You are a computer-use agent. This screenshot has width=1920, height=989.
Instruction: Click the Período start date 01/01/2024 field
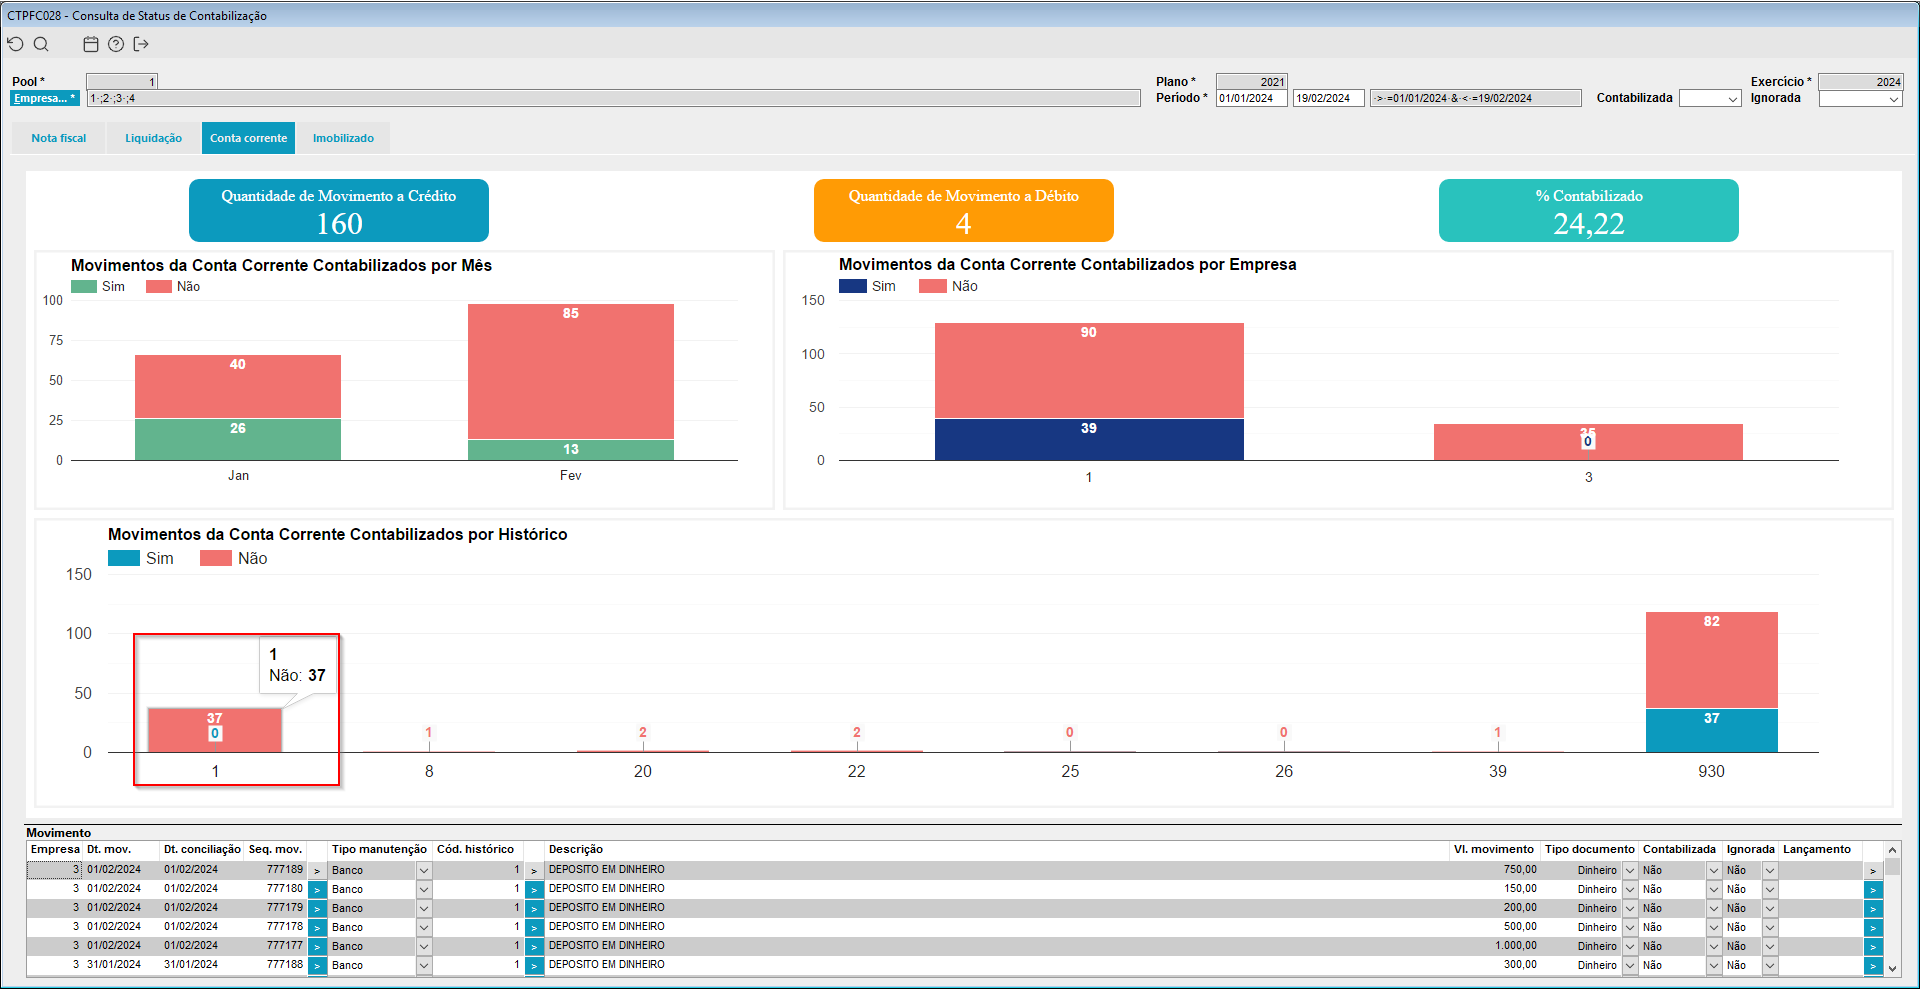(1252, 98)
